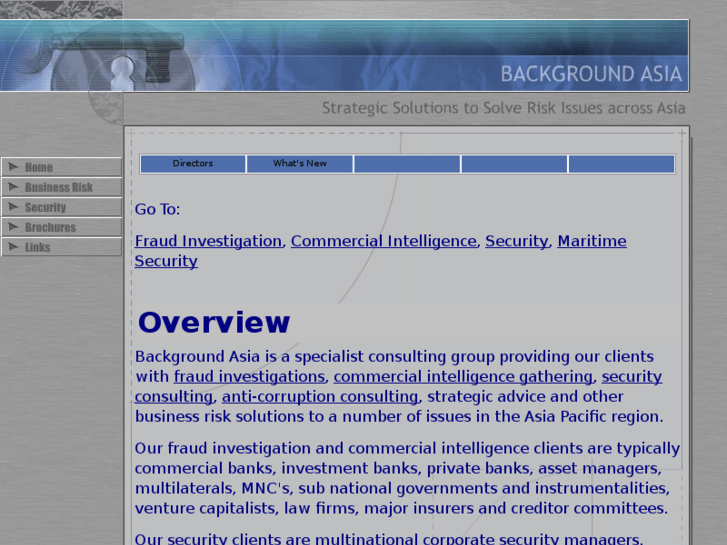Open the anti-corruption consulting link
The width and height of the screenshot is (727, 545).
320,397
